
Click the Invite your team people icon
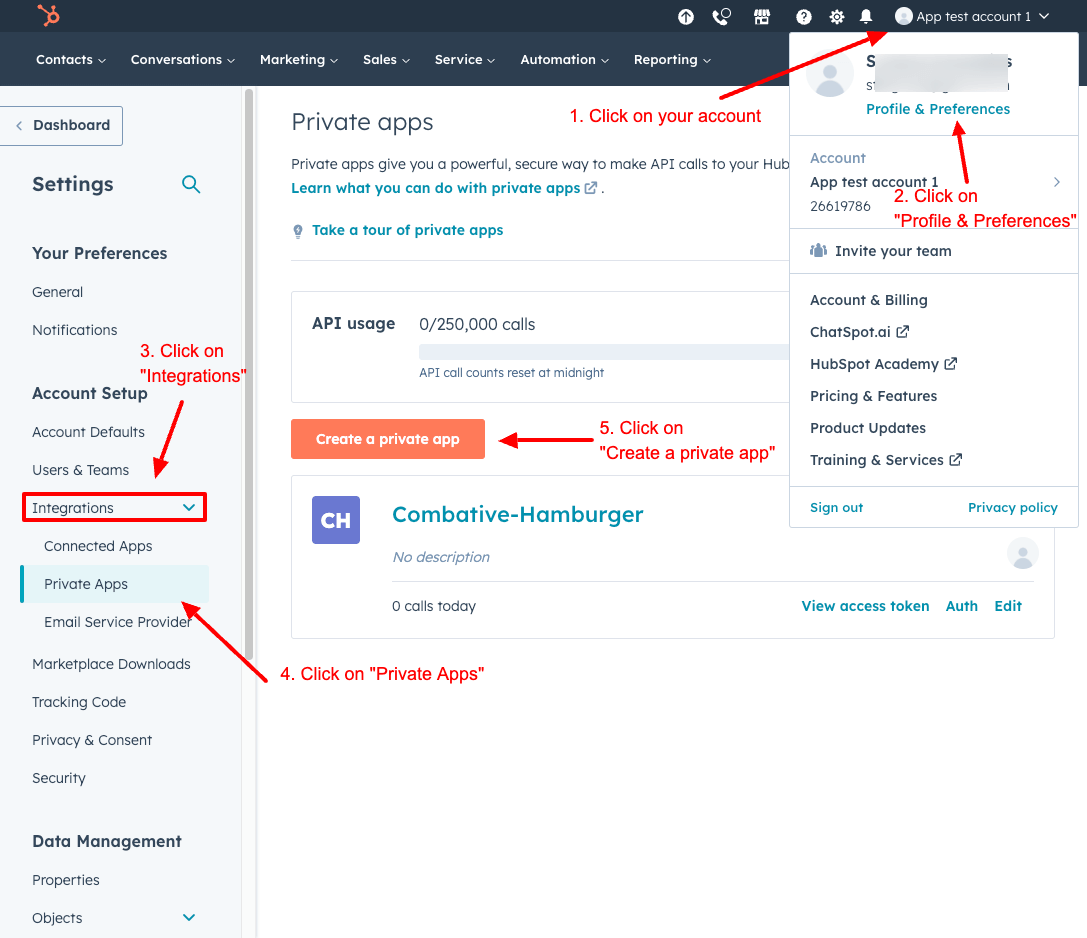click(x=819, y=251)
